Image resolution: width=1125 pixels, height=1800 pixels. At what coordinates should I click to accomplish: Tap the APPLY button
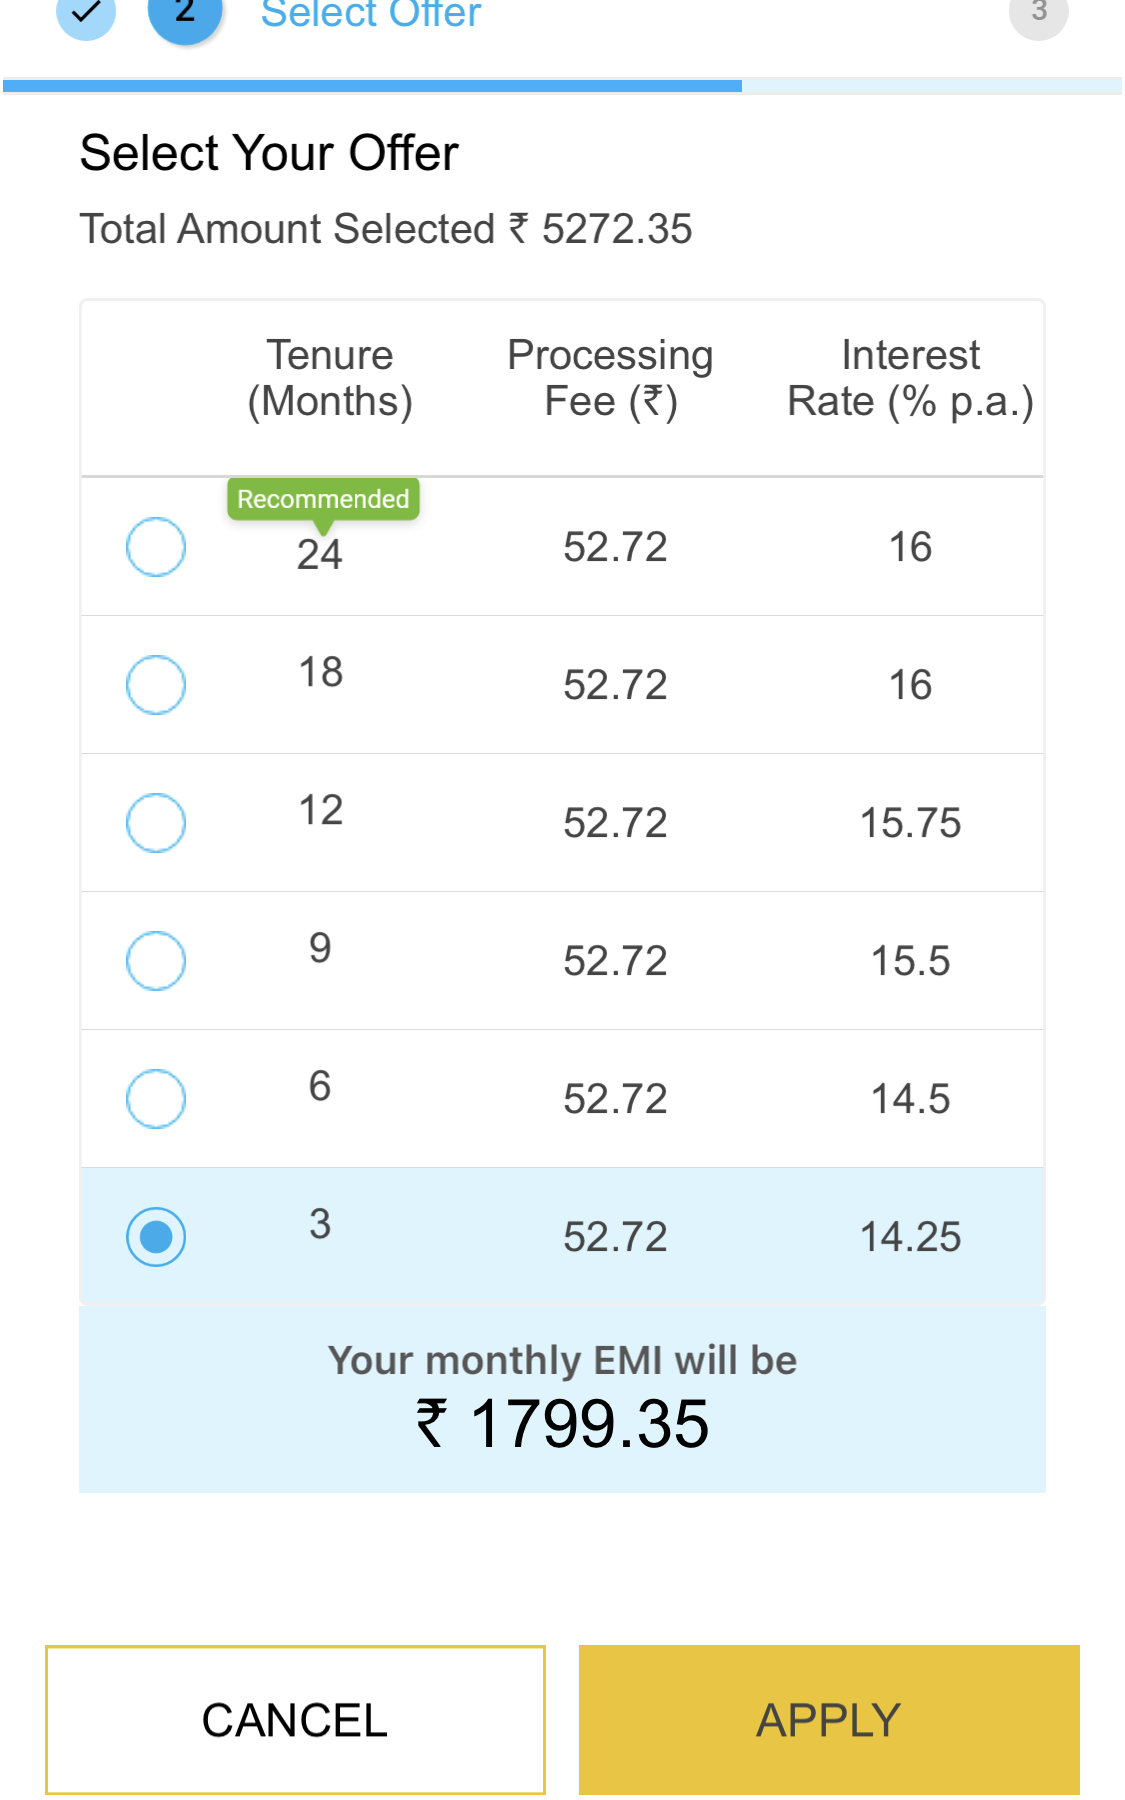pyautogui.click(x=829, y=1720)
